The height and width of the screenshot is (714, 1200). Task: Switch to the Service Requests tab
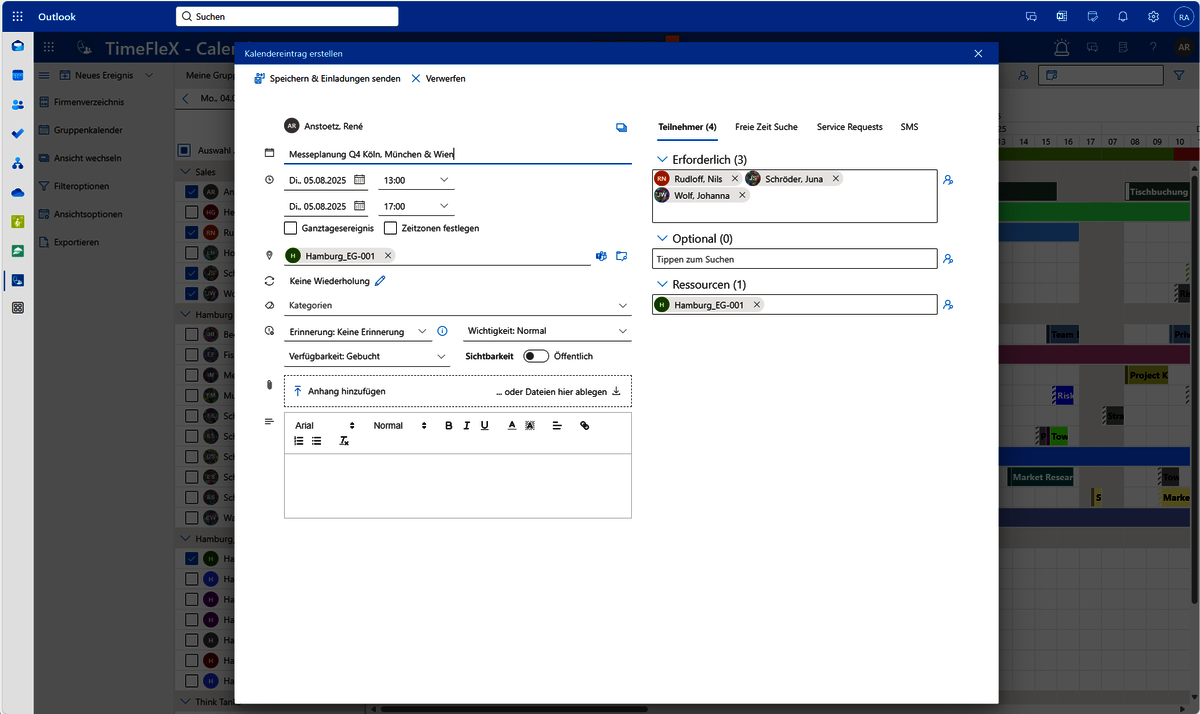pyautogui.click(x=850, y=127)
